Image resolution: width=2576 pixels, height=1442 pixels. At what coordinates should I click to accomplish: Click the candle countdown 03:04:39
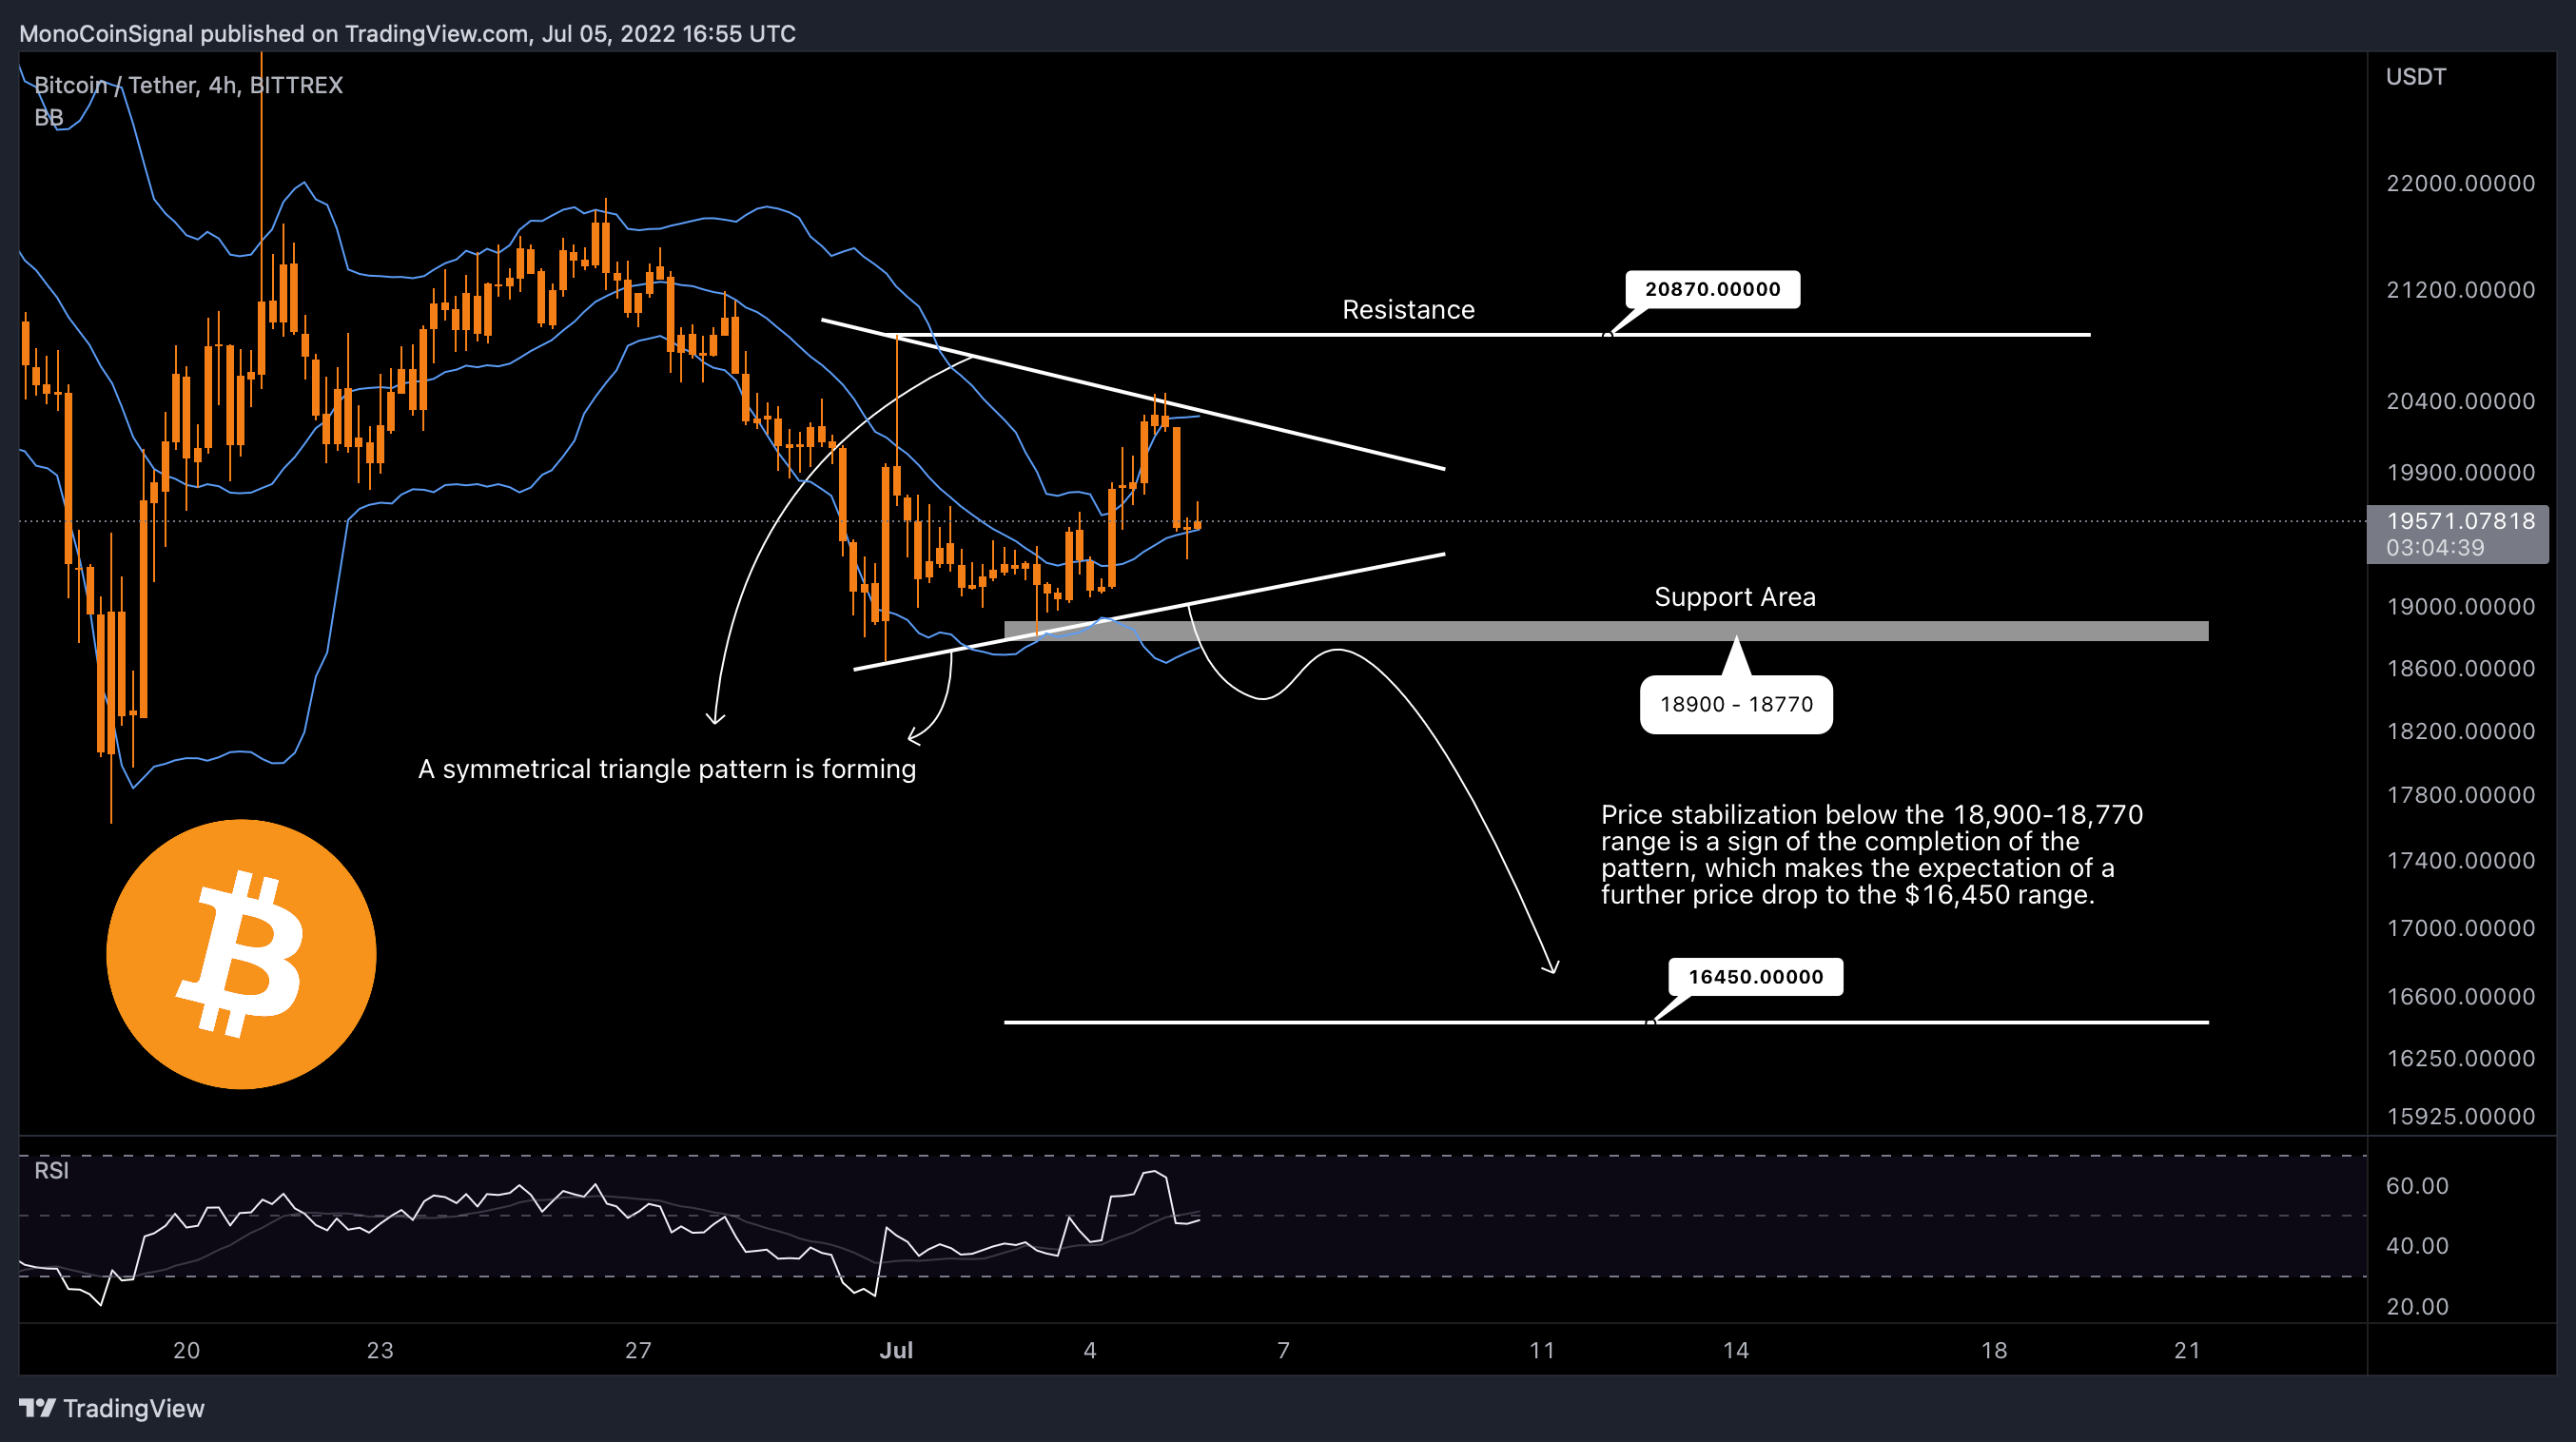(x=2434, y=548)
